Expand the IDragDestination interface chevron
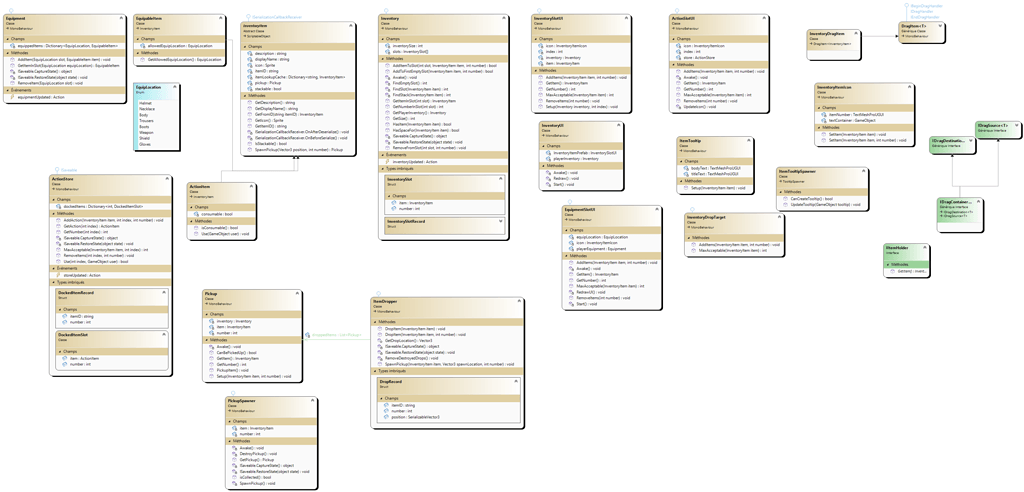The width and height of the screenshot is (1024, 492). [971, 141]
